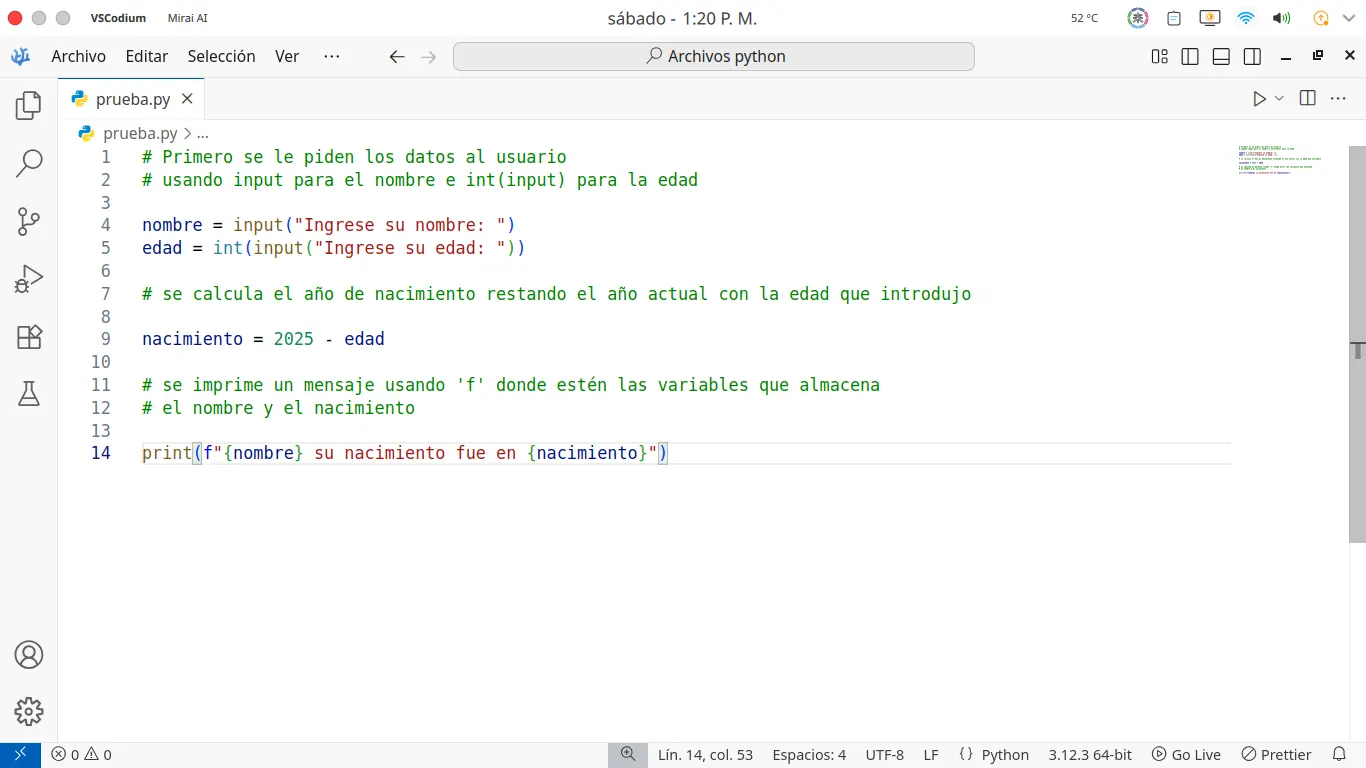Open the Run and Debug view
Screen dimensions: 1366x768
coord(29,279)
